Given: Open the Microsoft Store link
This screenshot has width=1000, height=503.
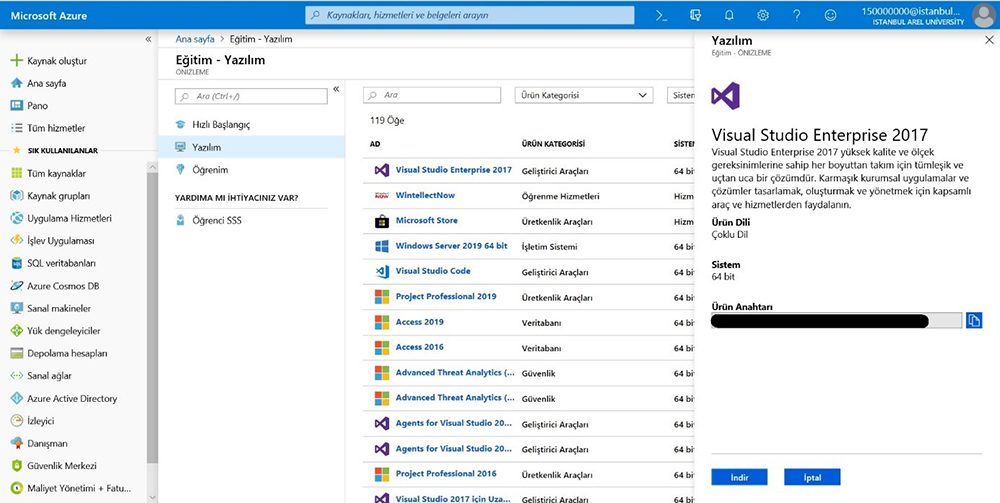Looking at the screenshot, I should (x=427, y=220).
